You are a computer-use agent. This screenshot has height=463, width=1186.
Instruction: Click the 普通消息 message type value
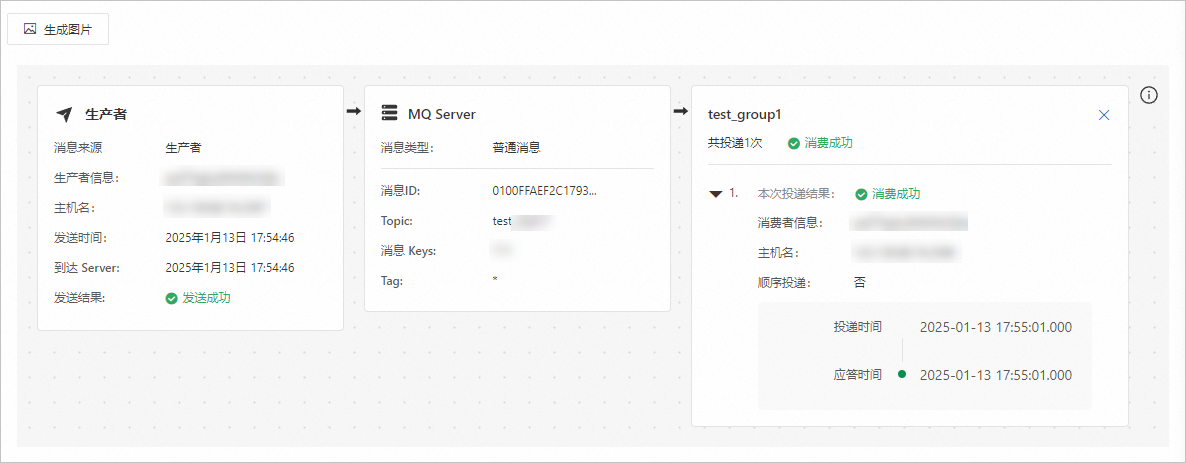coord(516,148)
